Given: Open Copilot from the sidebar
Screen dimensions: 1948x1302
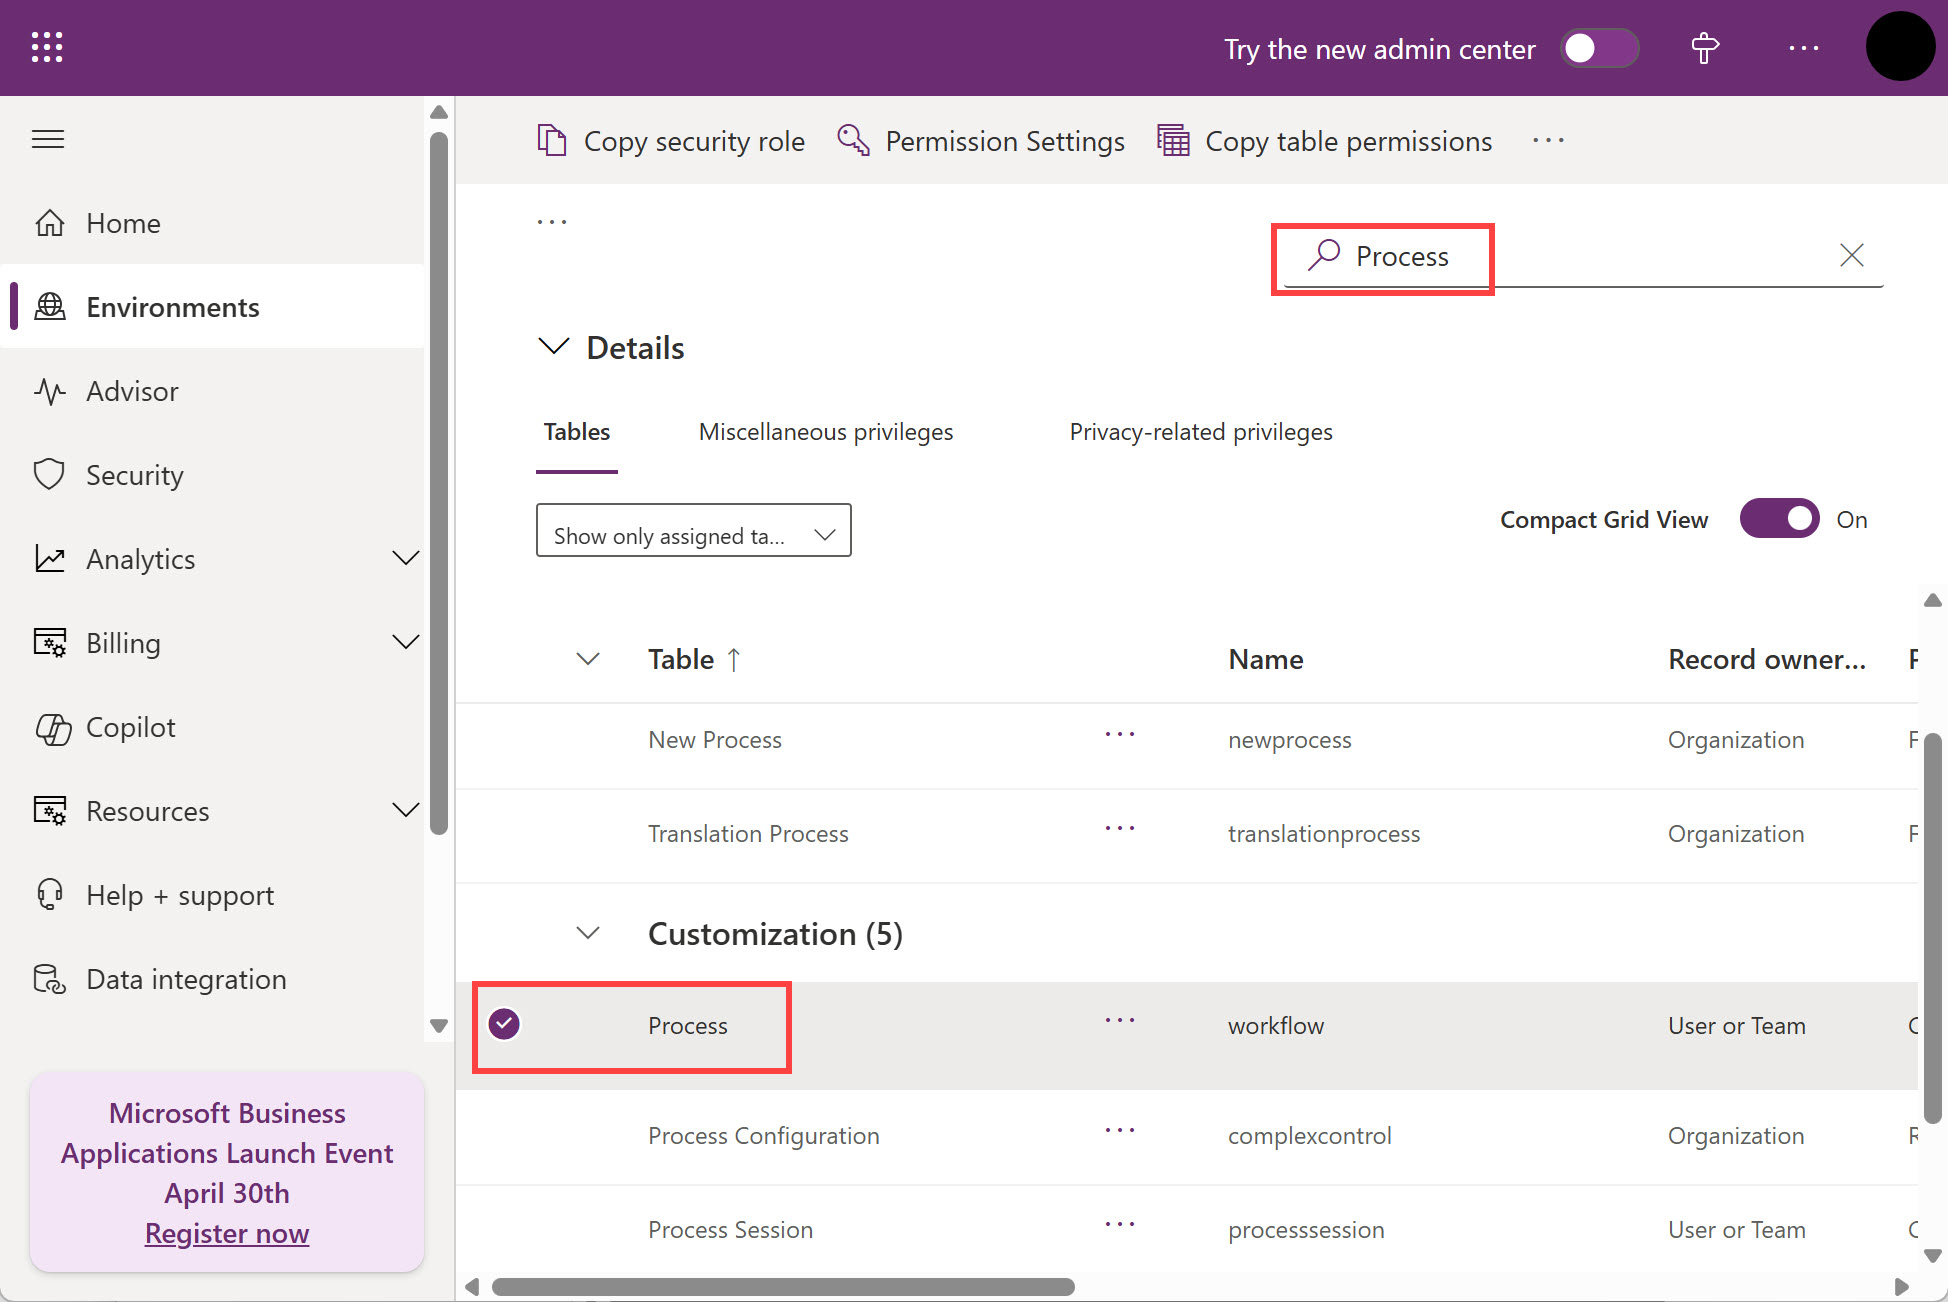Looking at the screenshot, I should click(x=130, y=727).
